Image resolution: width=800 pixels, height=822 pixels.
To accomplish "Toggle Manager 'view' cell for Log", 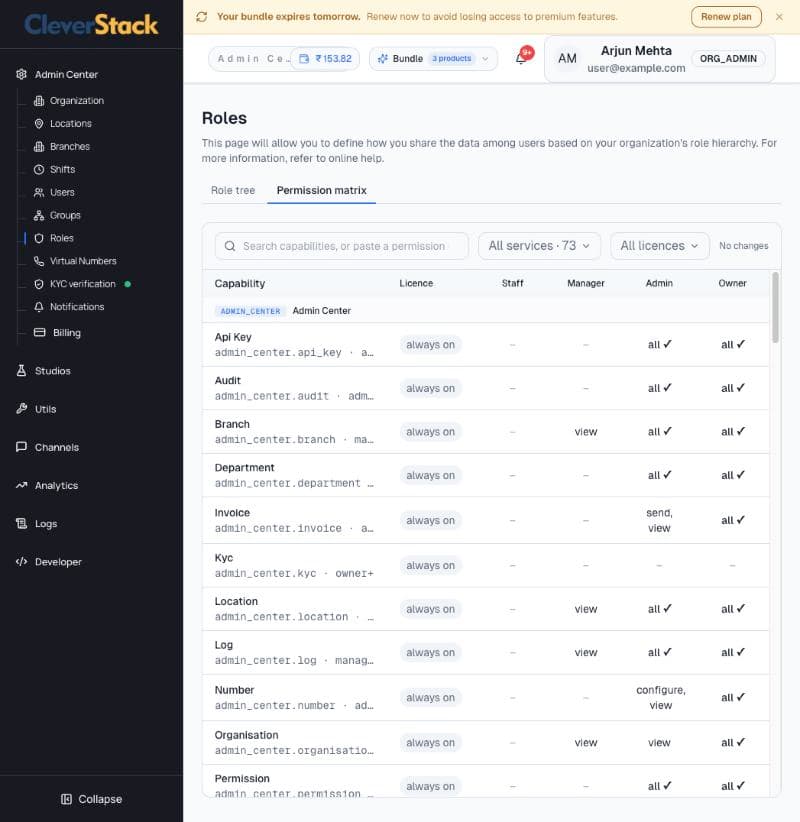I will point(586,652).
